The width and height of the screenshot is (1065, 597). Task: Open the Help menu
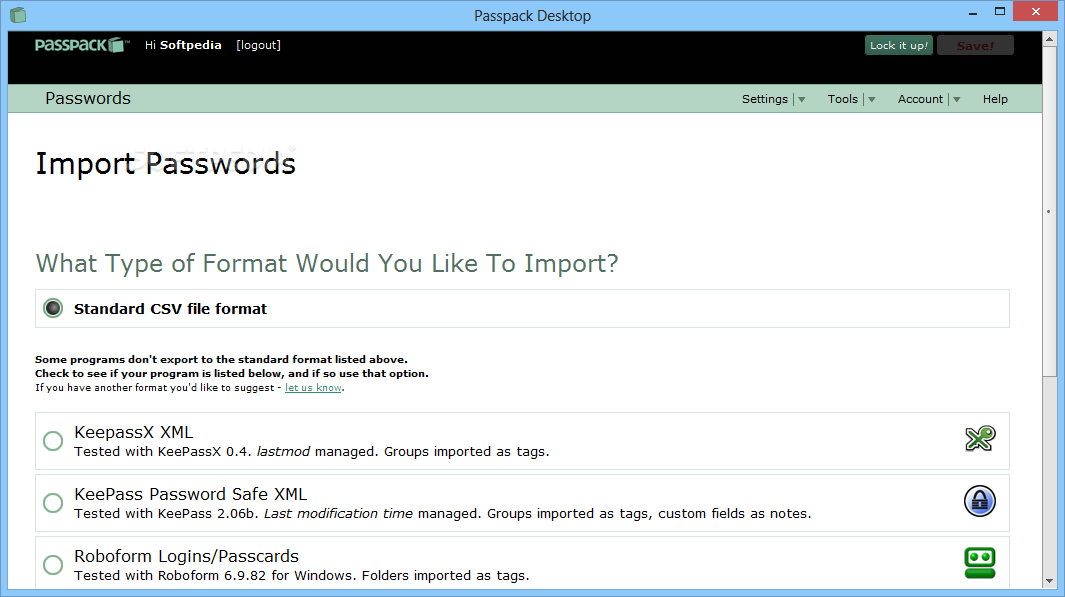pos(995,99)
